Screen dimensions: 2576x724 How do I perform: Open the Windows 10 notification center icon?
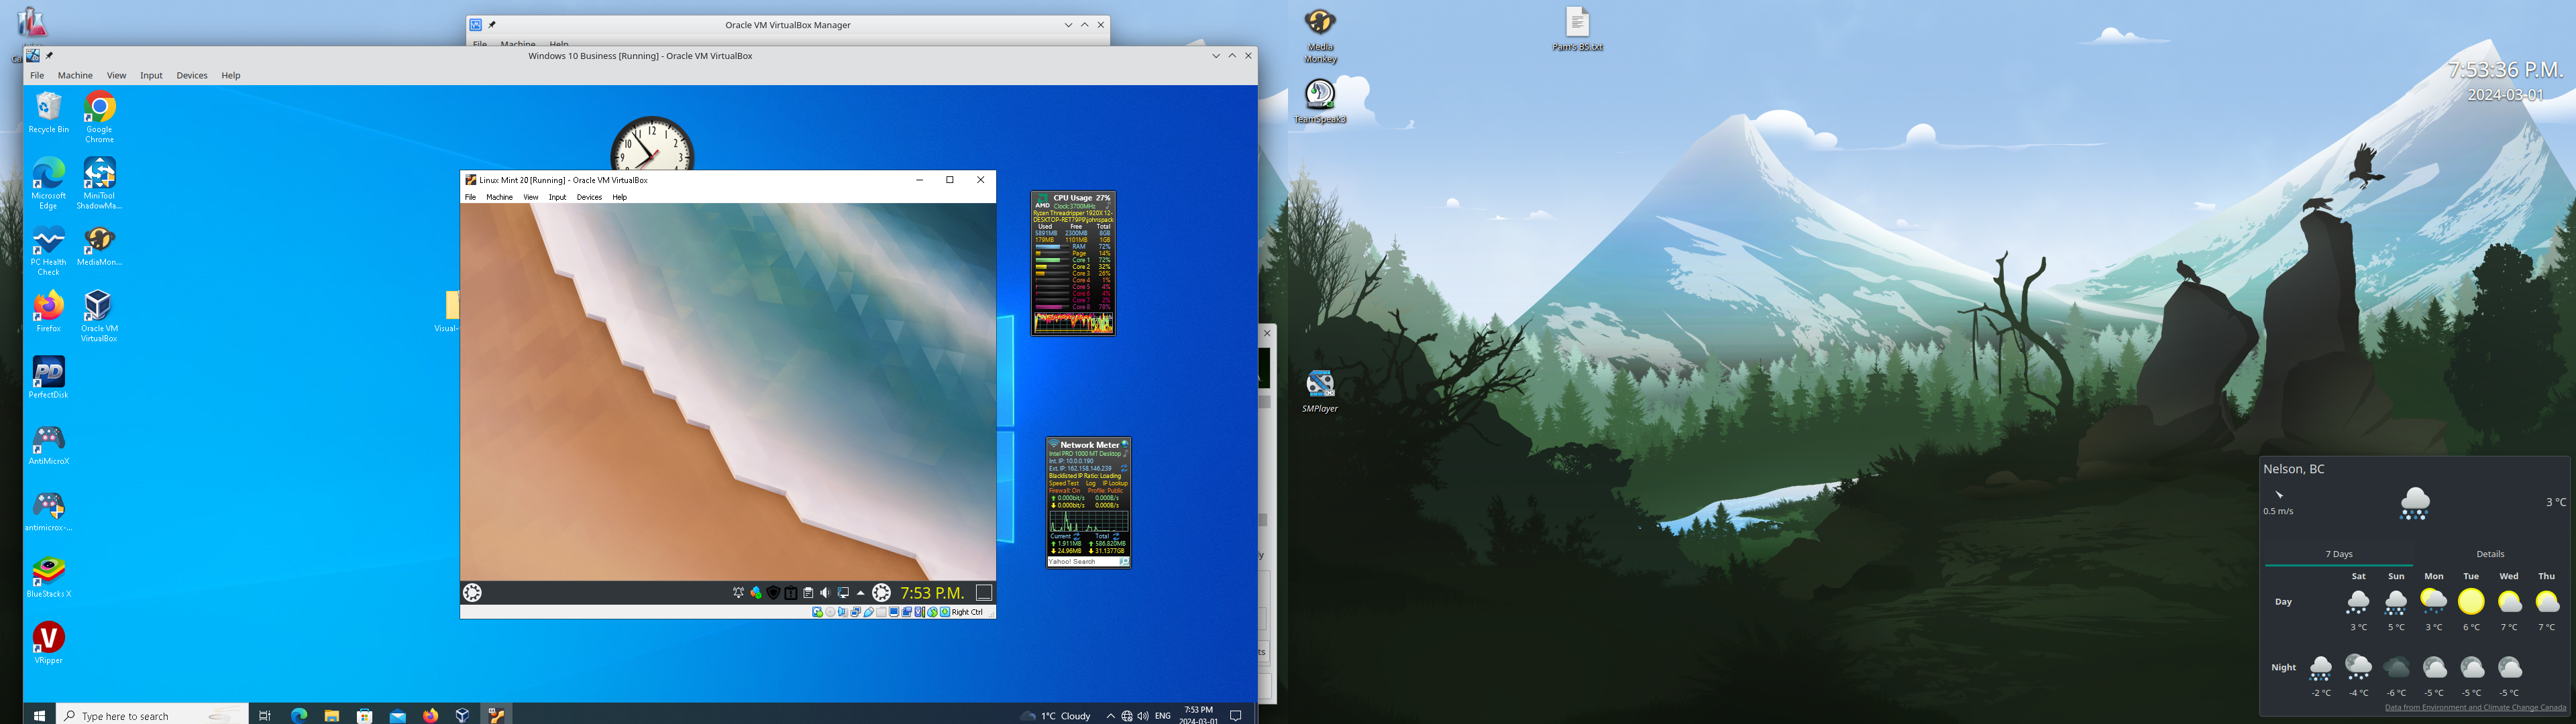pos(1236,716)
